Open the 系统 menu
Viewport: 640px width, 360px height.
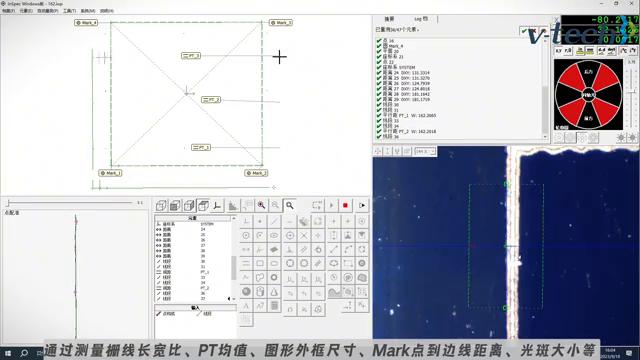(x=88, y=11)
